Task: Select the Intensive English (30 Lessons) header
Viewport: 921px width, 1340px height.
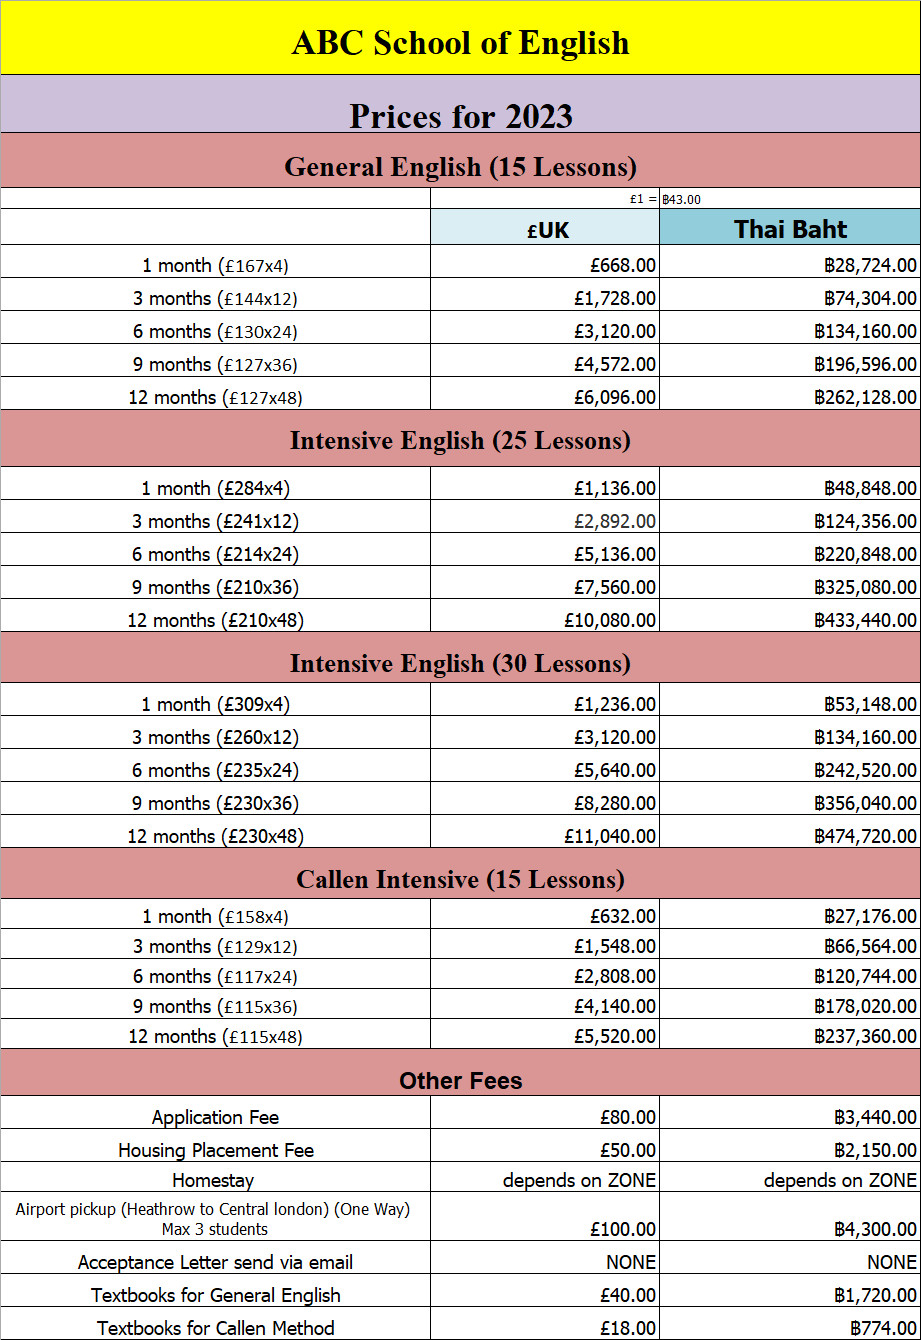Action: 460,663
